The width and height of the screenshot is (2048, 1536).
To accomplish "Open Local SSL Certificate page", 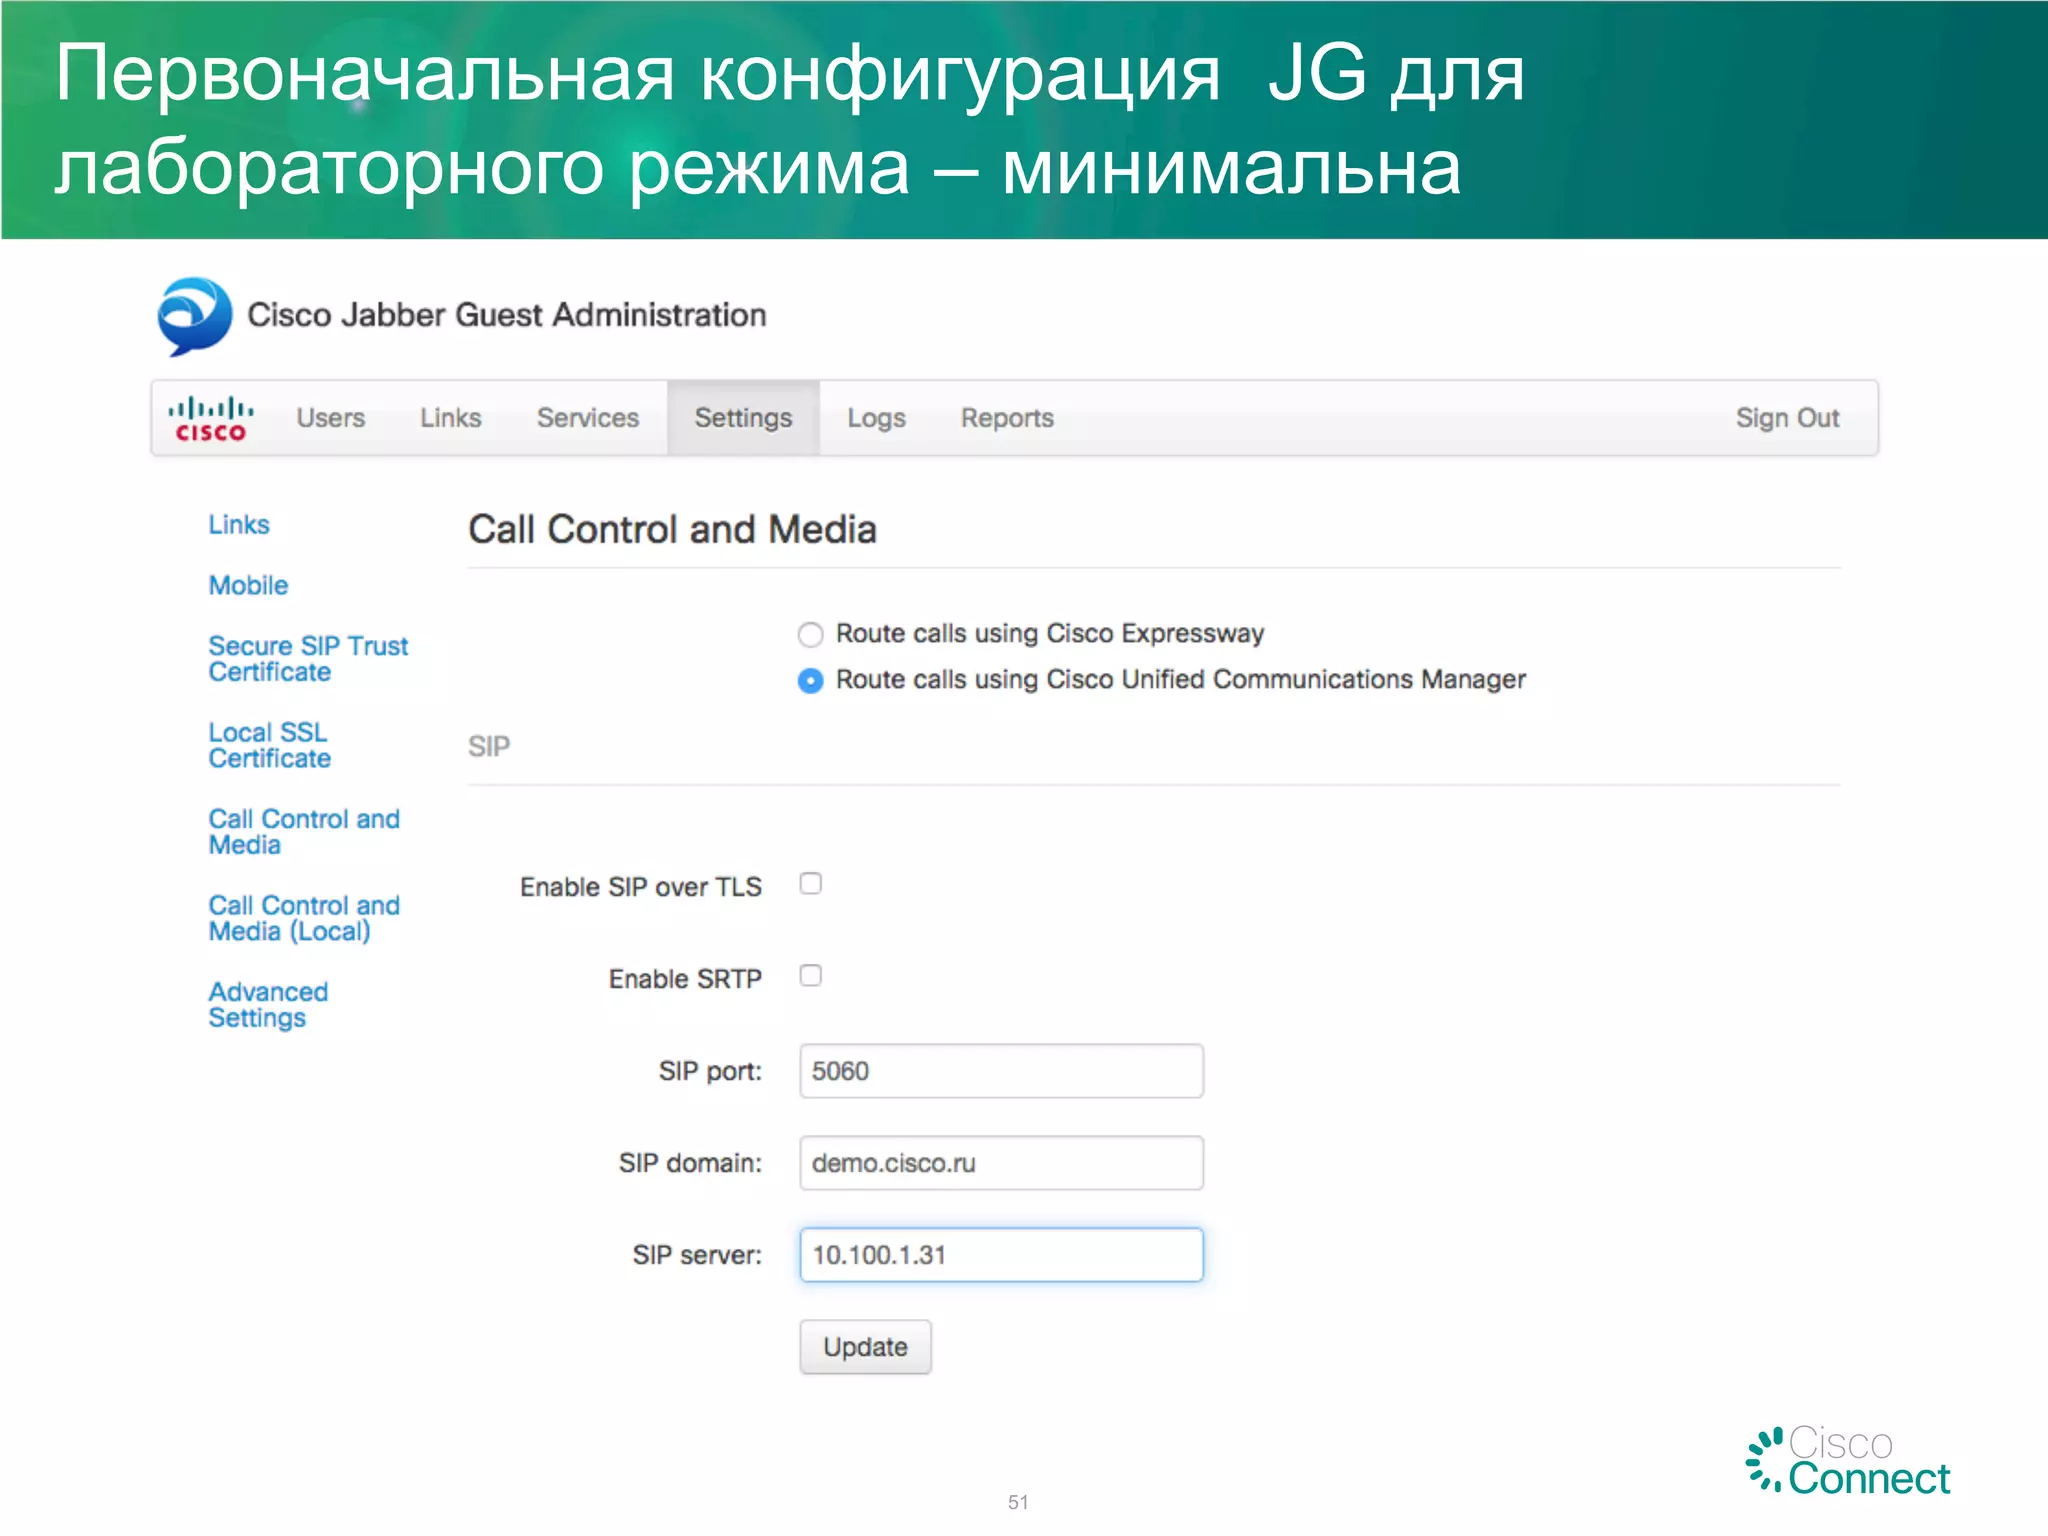I will coord(269,746).
